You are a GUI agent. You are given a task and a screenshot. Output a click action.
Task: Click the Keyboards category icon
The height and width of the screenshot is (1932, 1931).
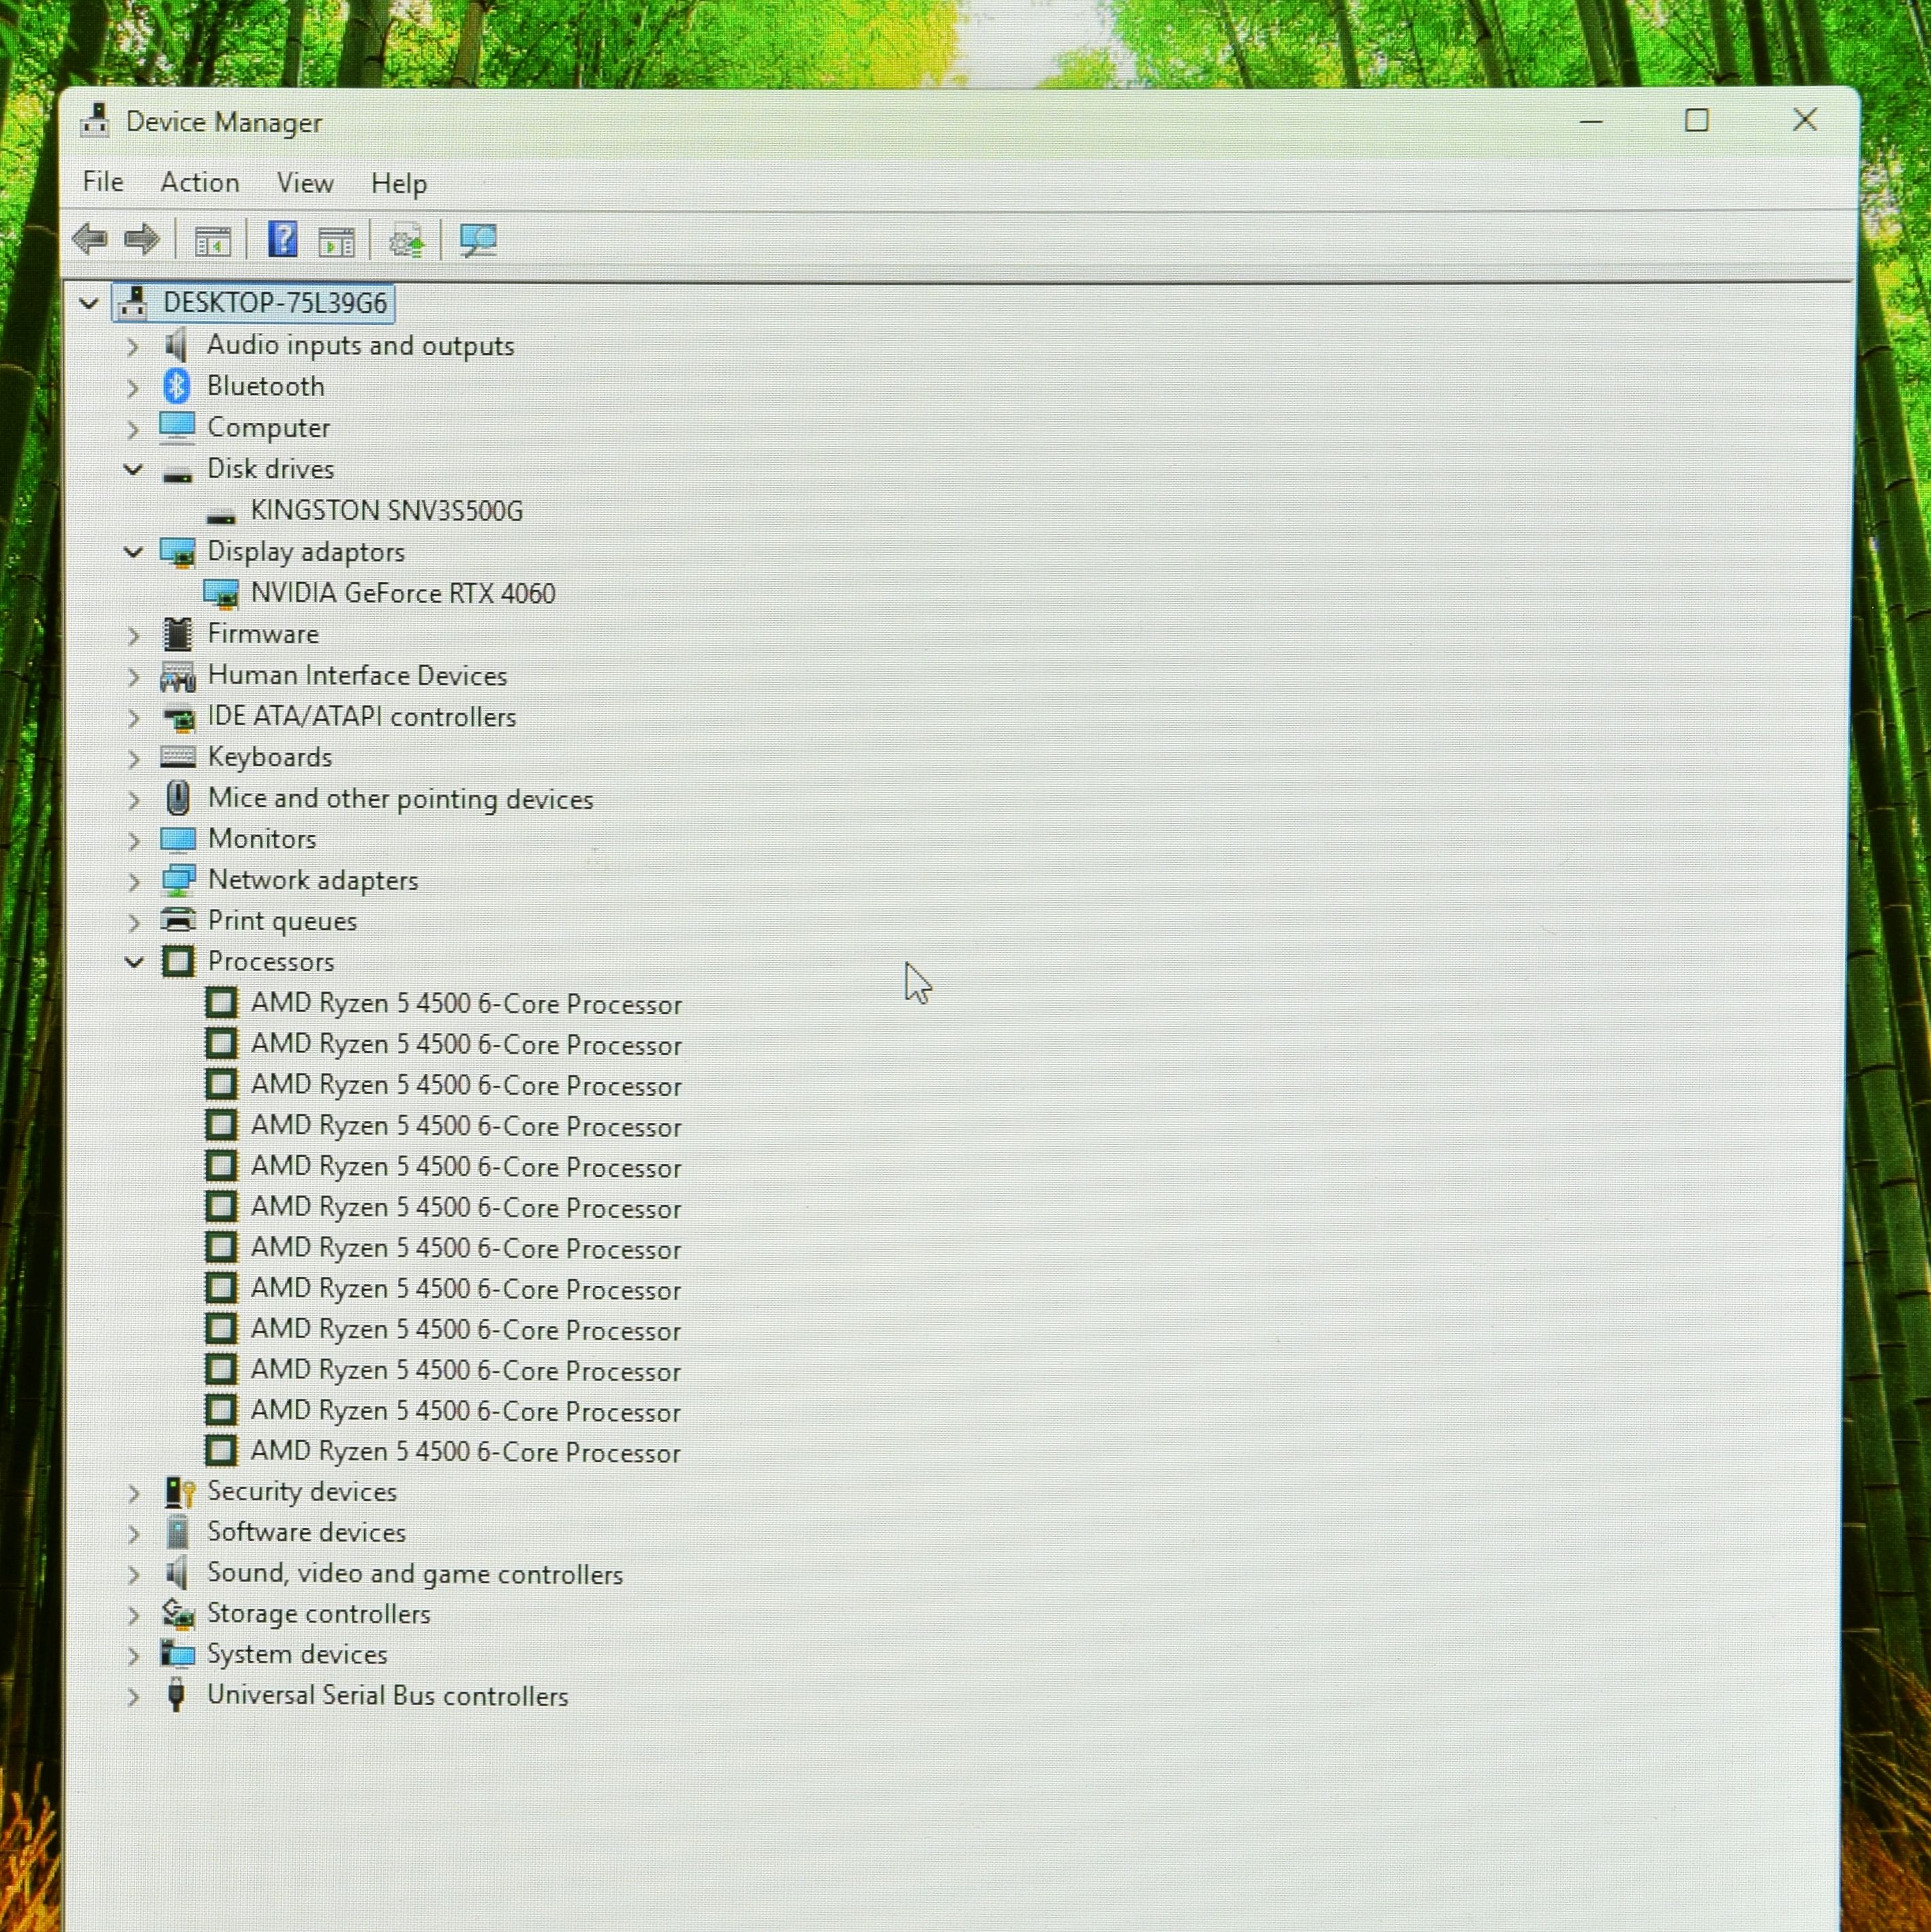[x=178, y=757]
